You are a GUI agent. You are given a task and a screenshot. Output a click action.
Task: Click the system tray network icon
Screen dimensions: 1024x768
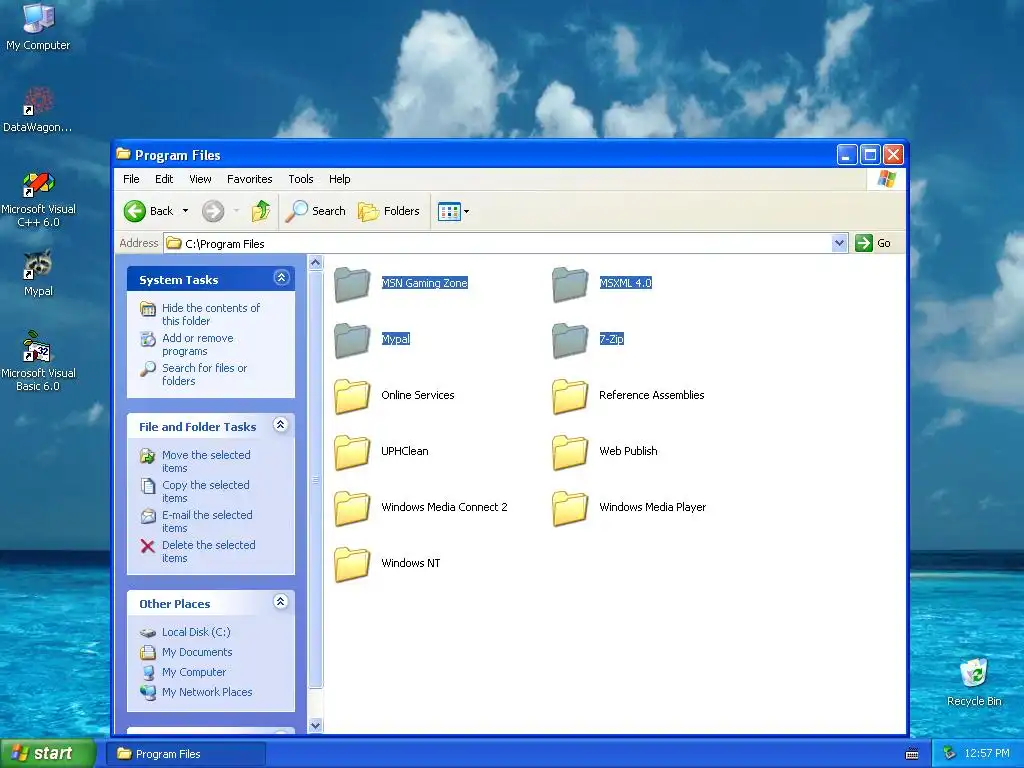(950, 754)
